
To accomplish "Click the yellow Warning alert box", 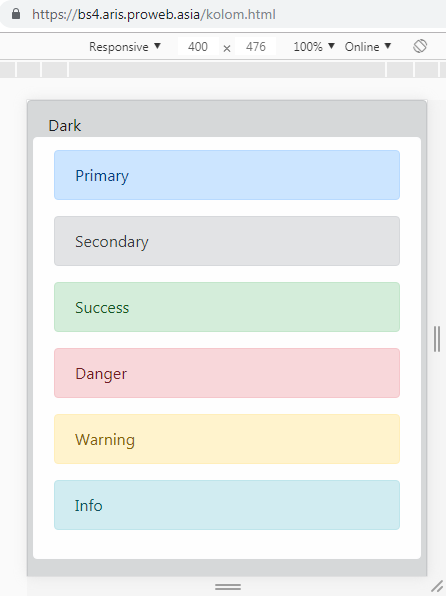I will [x=227, y=439].
